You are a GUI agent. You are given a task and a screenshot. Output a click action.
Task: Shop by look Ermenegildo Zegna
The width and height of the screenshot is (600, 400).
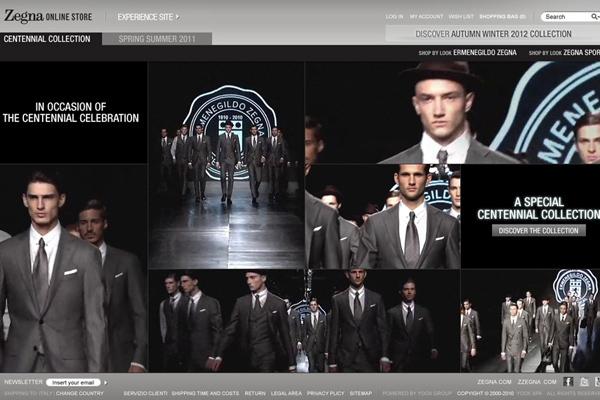(467, 52)
